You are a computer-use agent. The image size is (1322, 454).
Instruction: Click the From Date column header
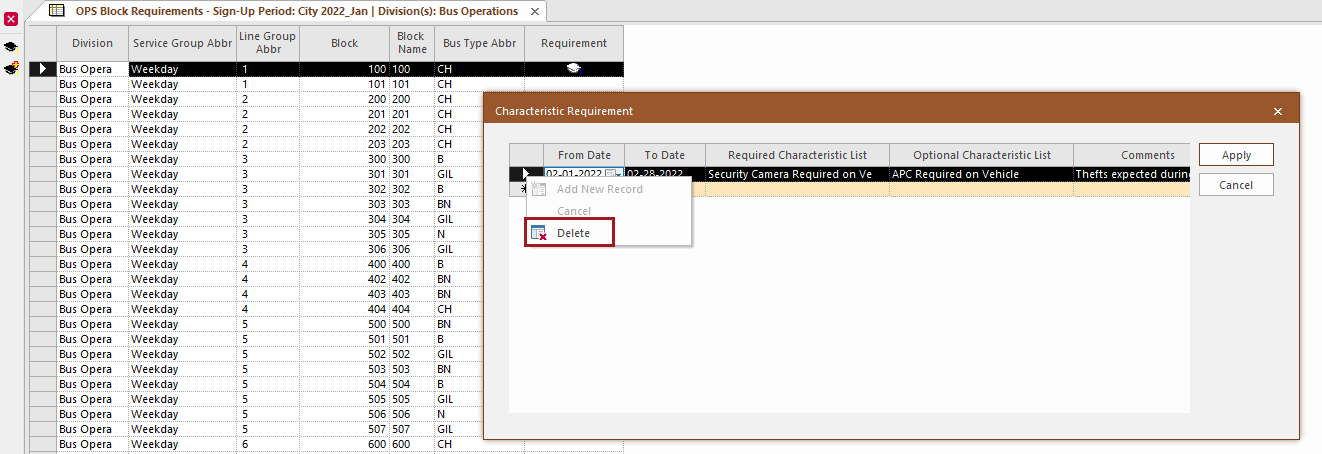click(584, 155)
